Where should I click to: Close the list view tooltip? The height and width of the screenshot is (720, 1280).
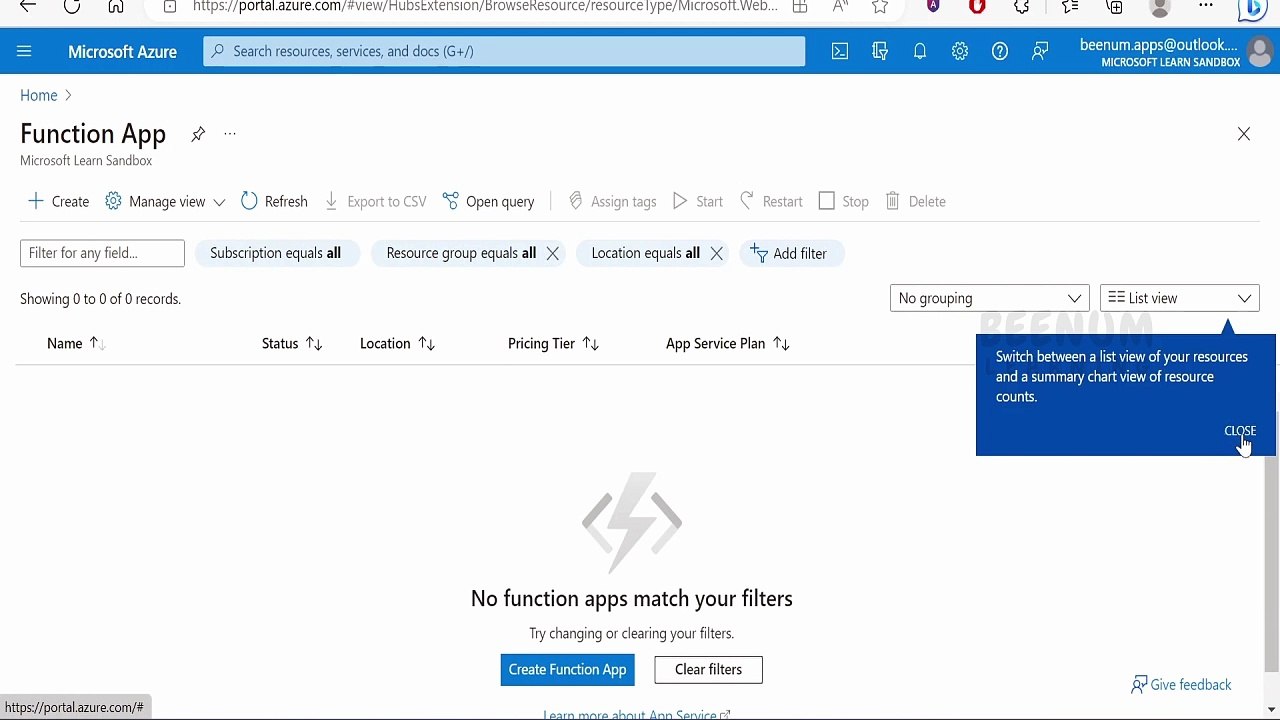tap(1240, 431)
